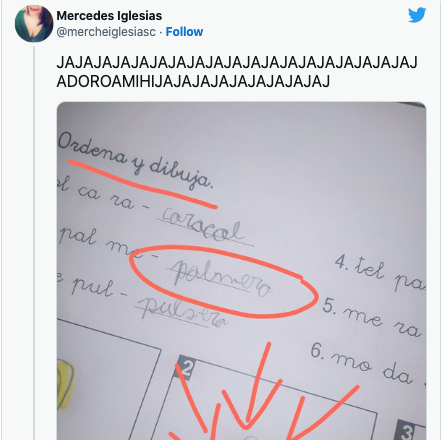This screenshot has height=440, width=441.
Task: Click the JAJAJA tweet text
Action: point(237,72)
